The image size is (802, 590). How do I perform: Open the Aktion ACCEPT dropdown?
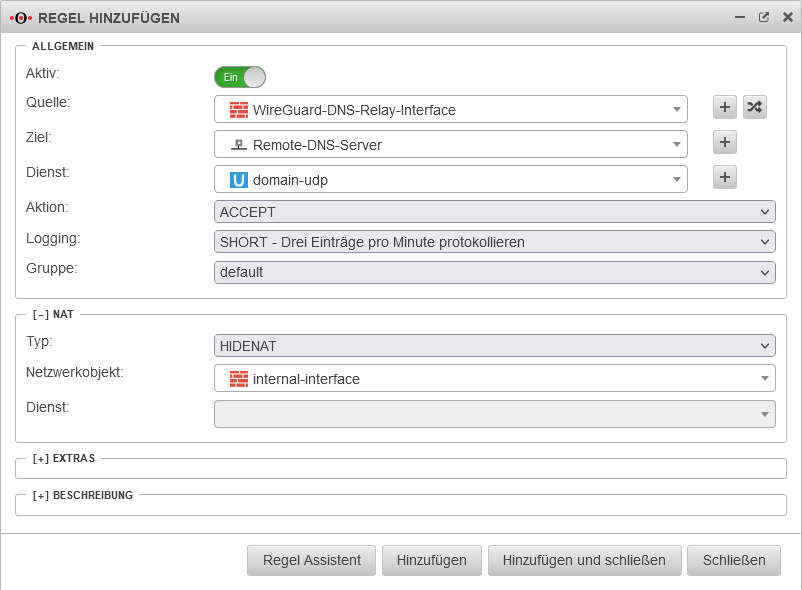tap(494, 212)
